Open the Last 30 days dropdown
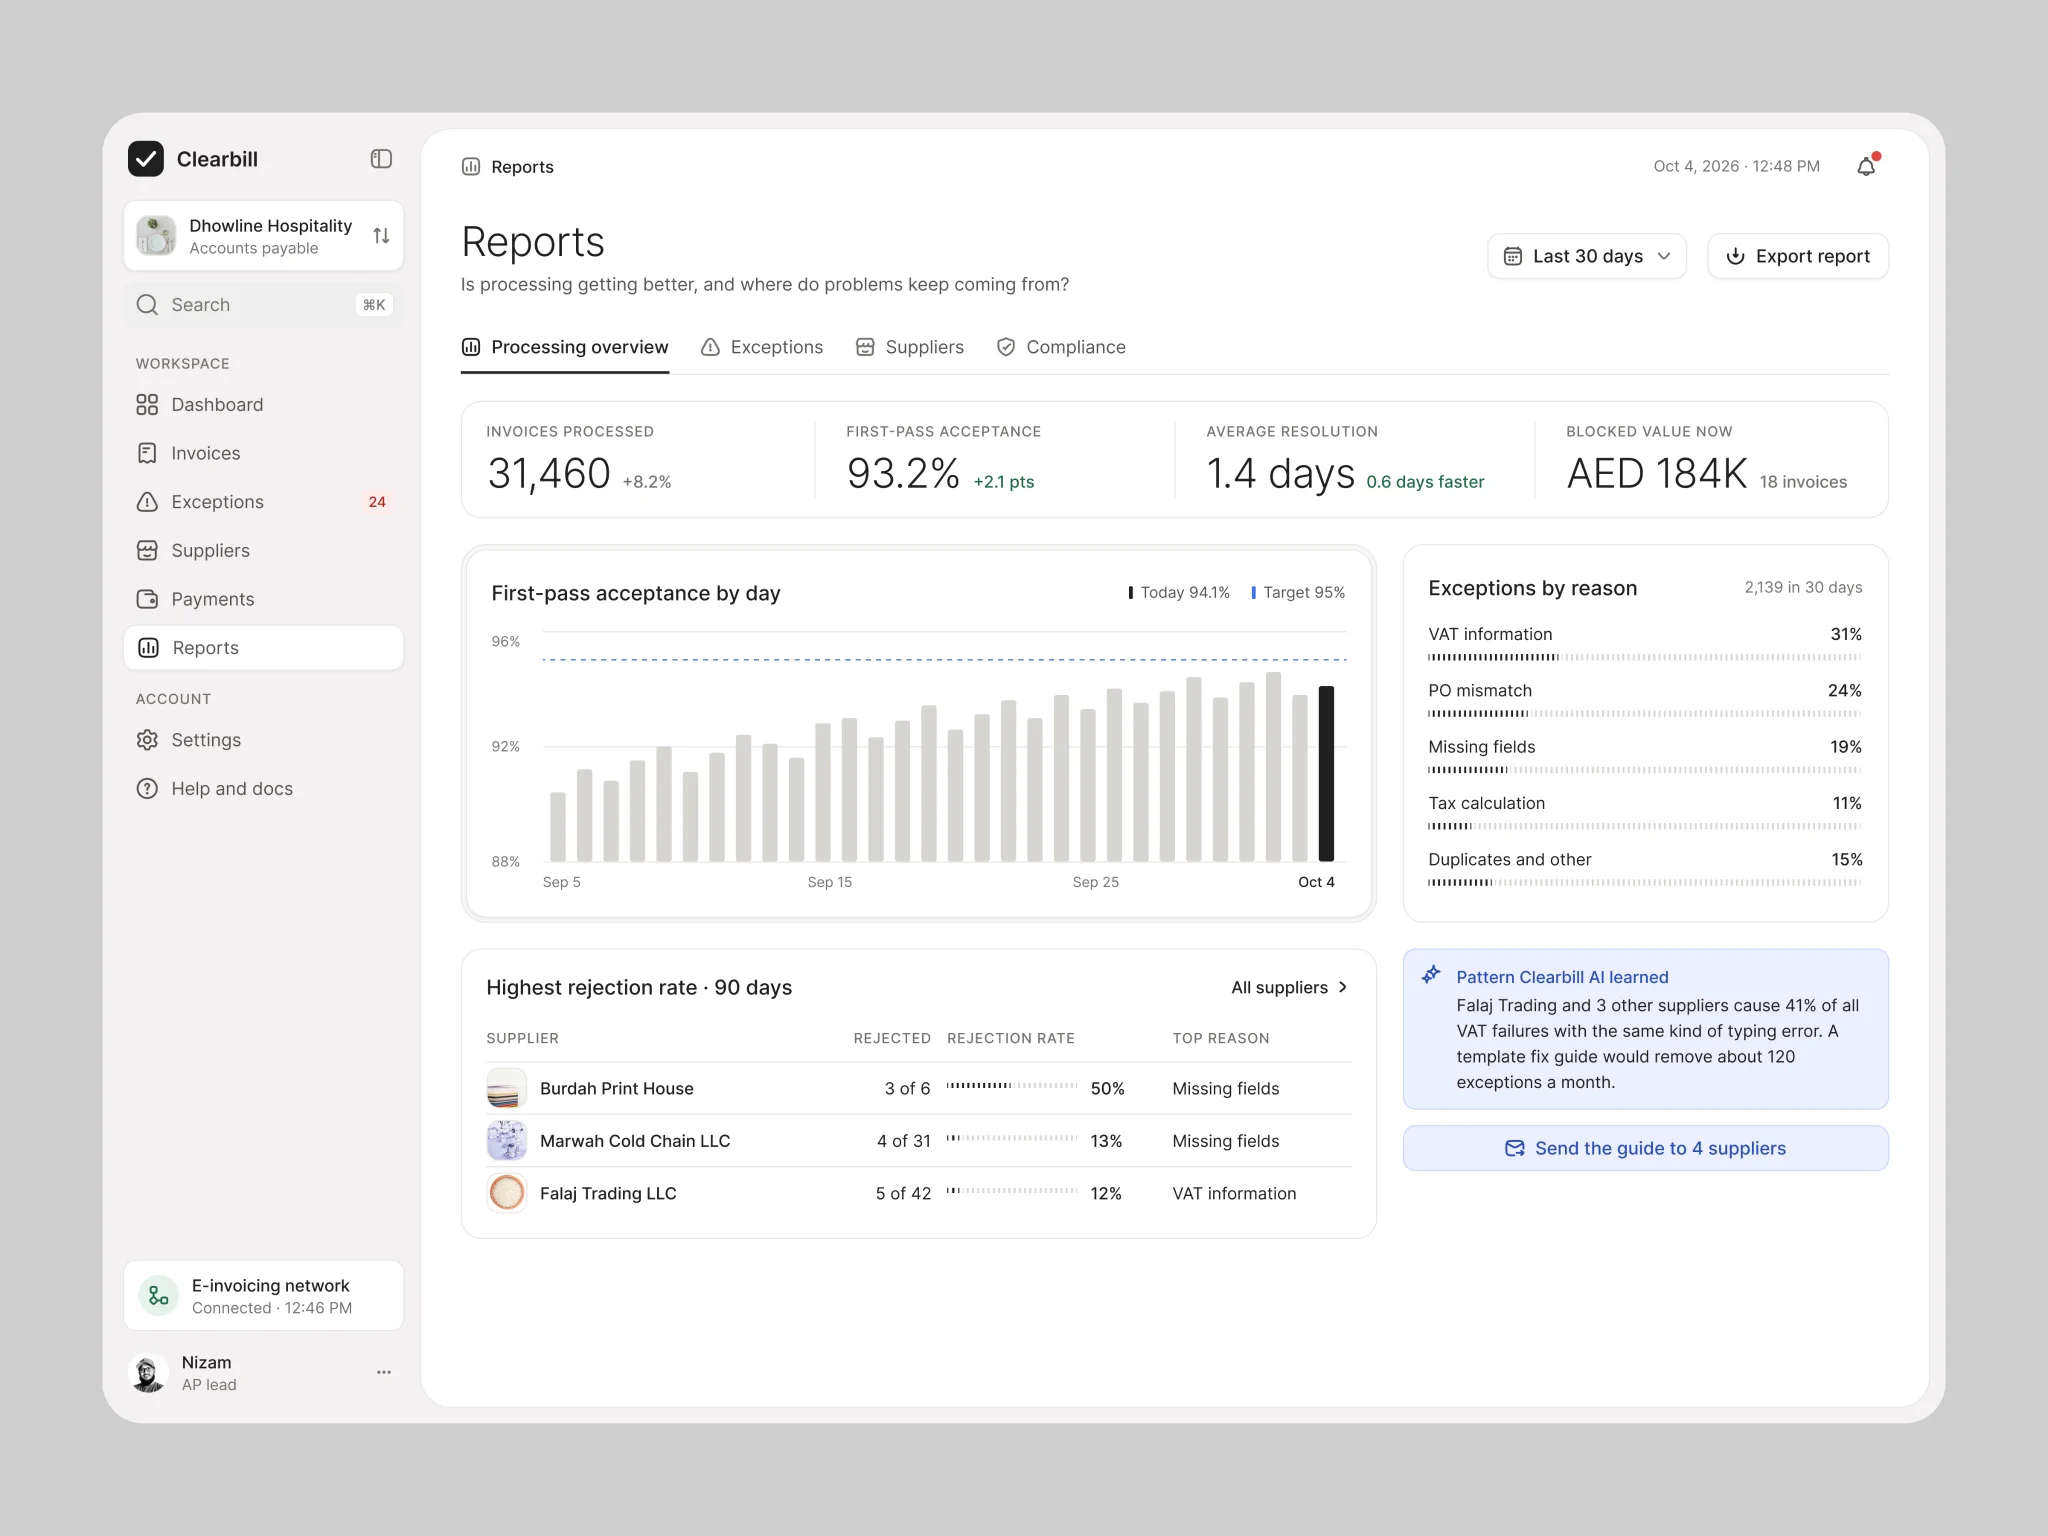 1587,256
